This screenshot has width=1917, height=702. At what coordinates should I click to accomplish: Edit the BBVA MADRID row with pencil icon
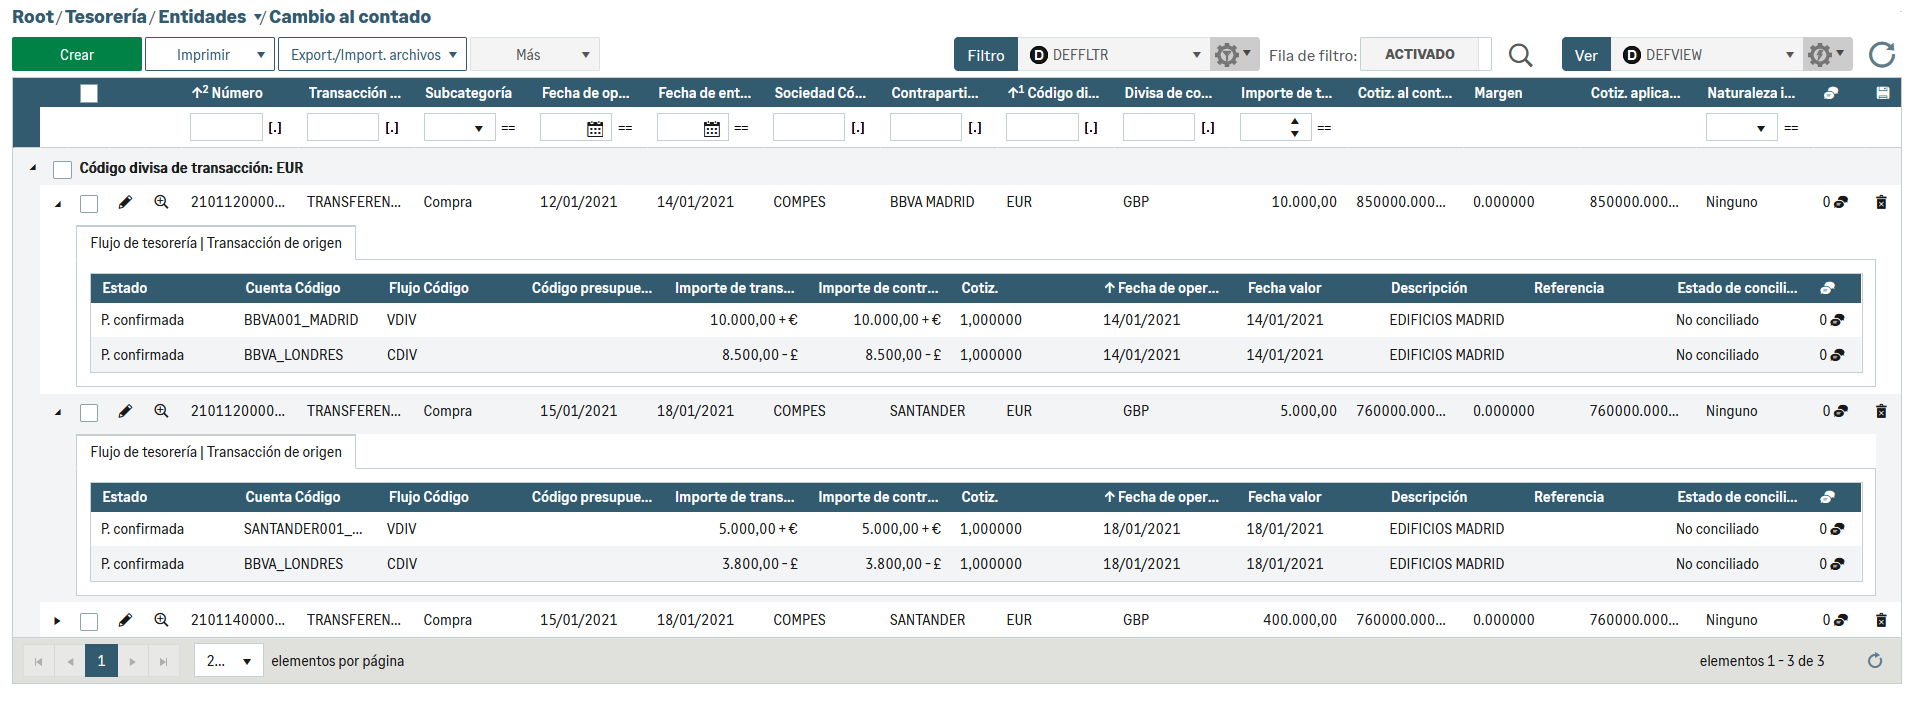[x=125, y=202]
